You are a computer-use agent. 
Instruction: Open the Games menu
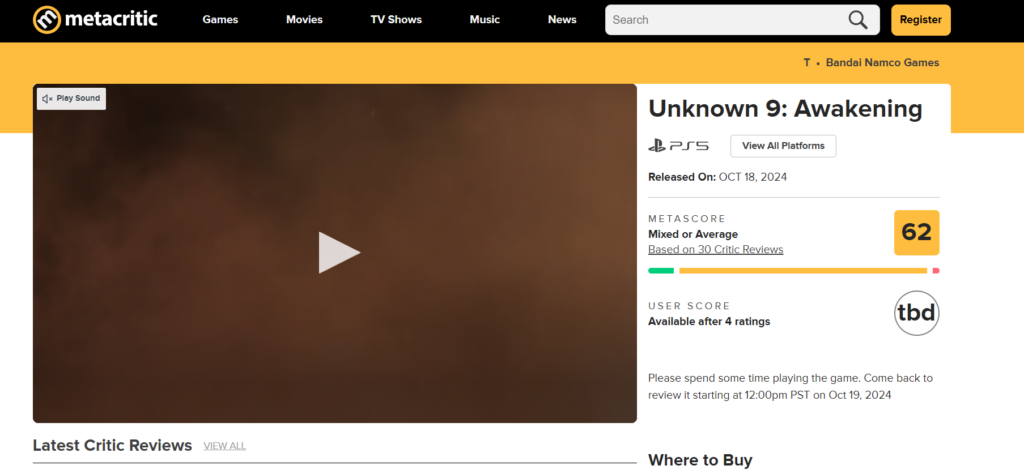coord(220,20)
